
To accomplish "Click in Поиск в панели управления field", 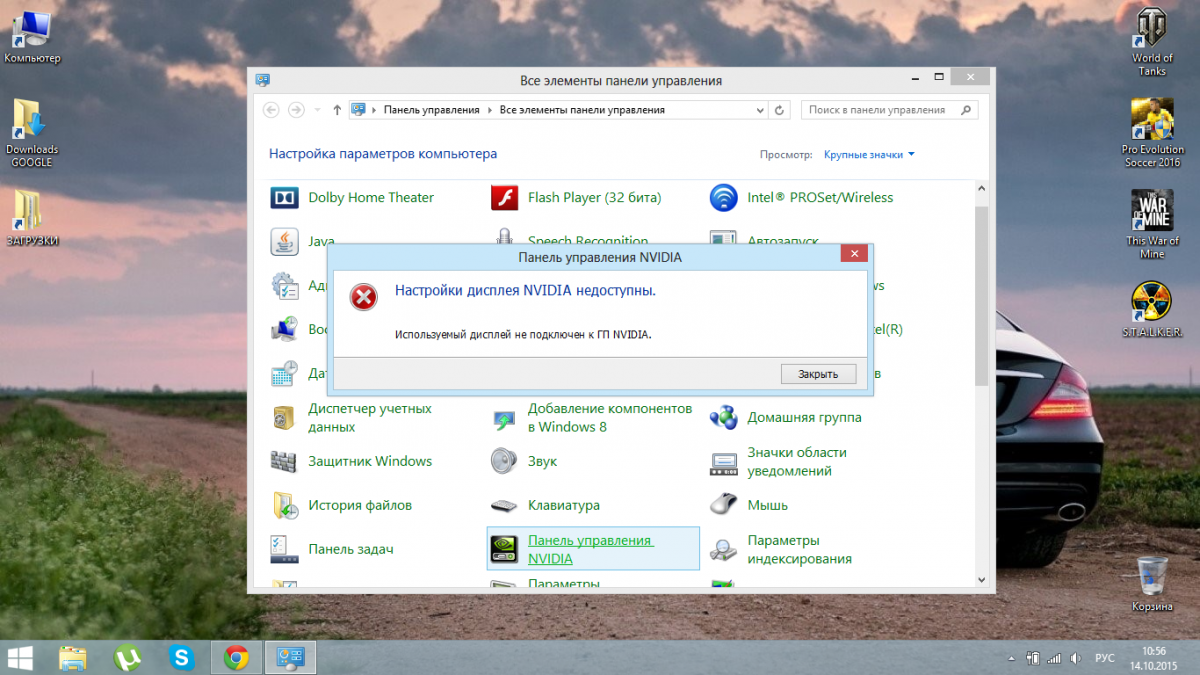I will pos(880,110).
